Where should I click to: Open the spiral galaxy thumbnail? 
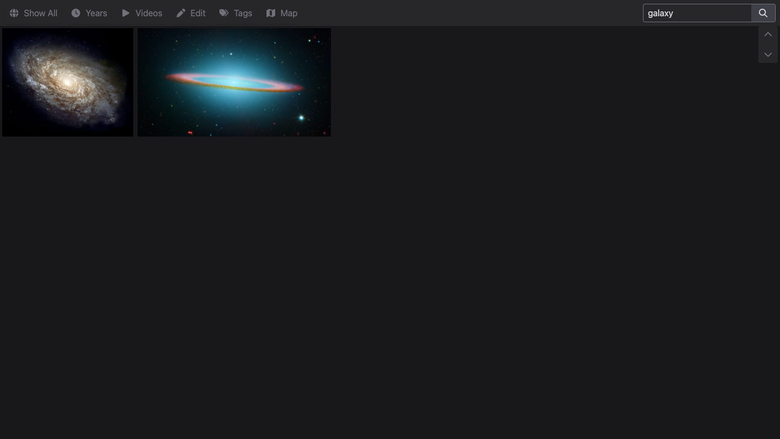[x=68, y=82]
